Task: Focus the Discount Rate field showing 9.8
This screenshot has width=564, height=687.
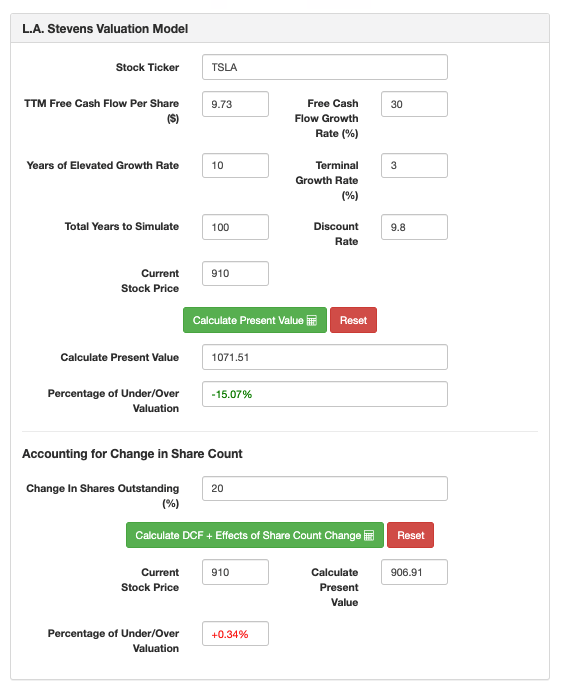Action: tap(414, 227)
